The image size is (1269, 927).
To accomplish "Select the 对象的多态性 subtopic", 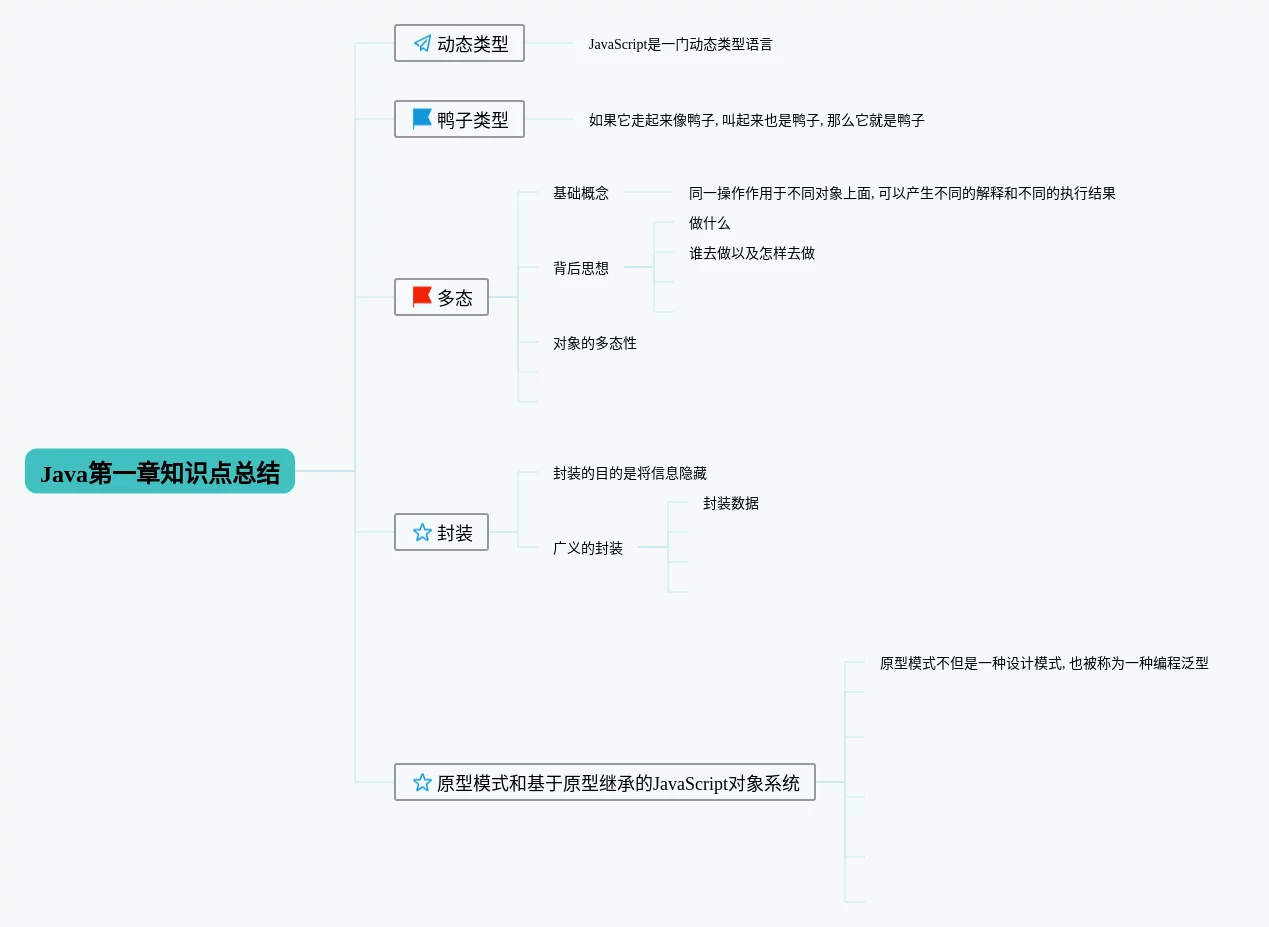I will [x=595, y=343].
